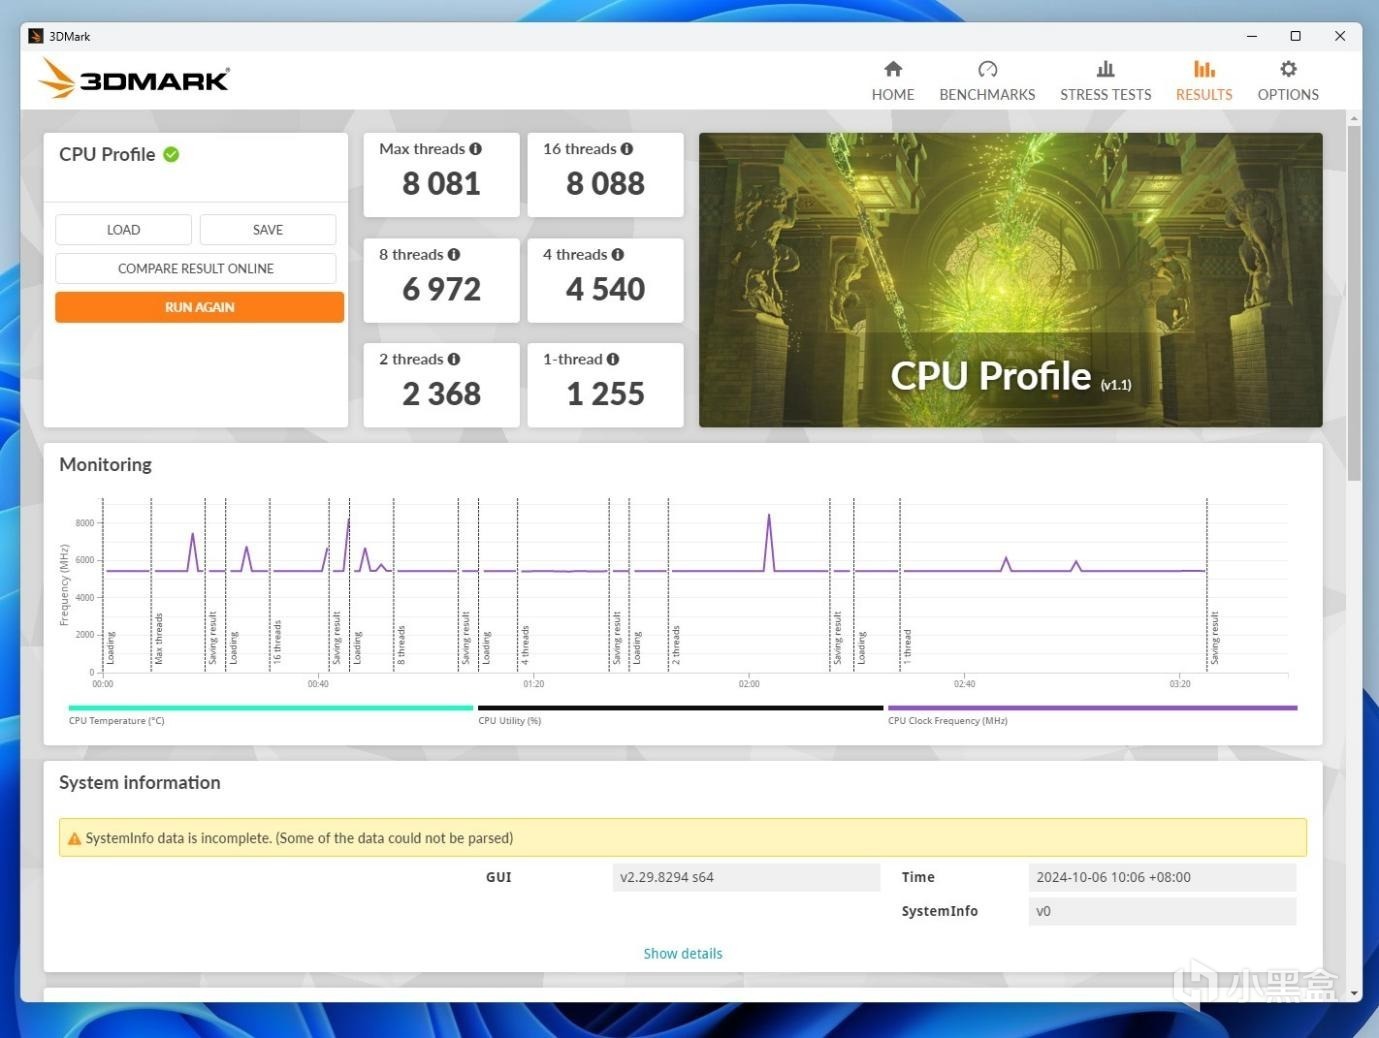Click the info icon beside 8 threads
Image resolution: width=1379 pixels, height=1038 pixels.
pos(454,255)
